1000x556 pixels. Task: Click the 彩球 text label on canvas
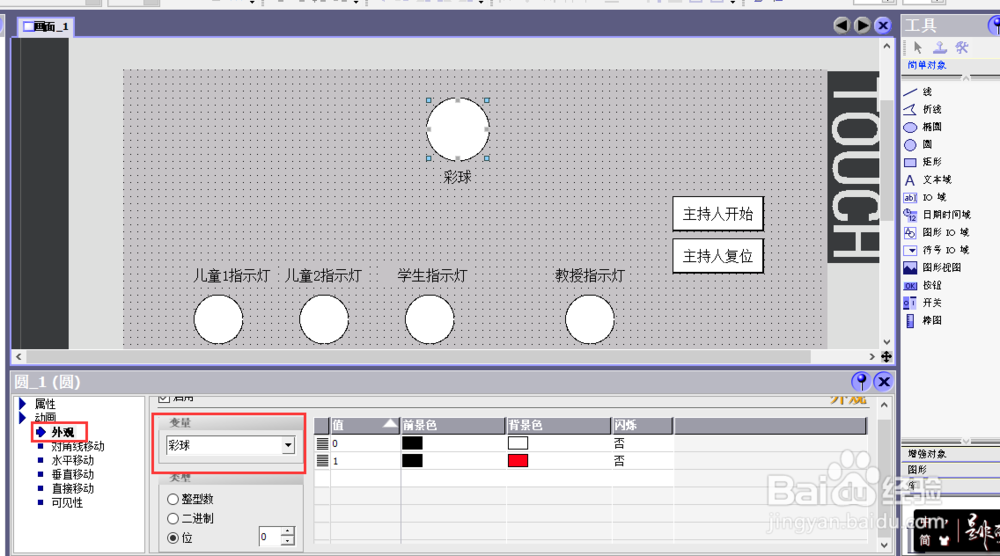(x=458, y=177)
